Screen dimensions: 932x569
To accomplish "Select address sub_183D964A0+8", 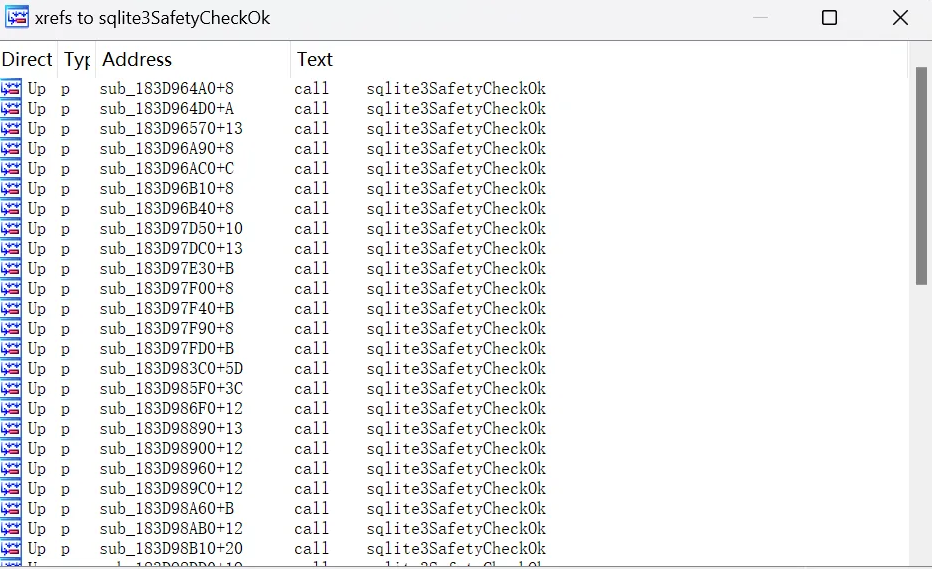I will (166, 89).
